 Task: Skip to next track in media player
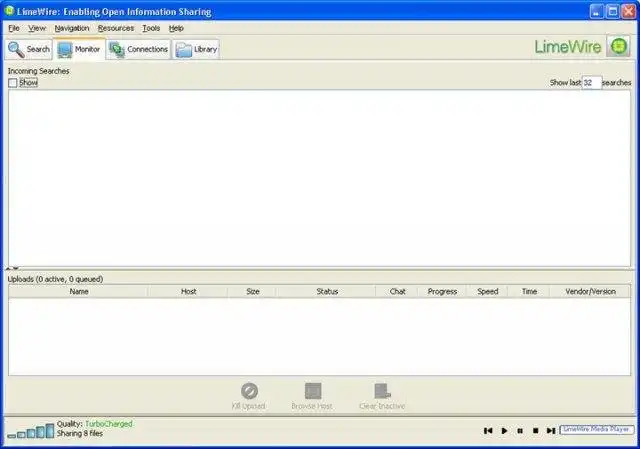(551, 431)
